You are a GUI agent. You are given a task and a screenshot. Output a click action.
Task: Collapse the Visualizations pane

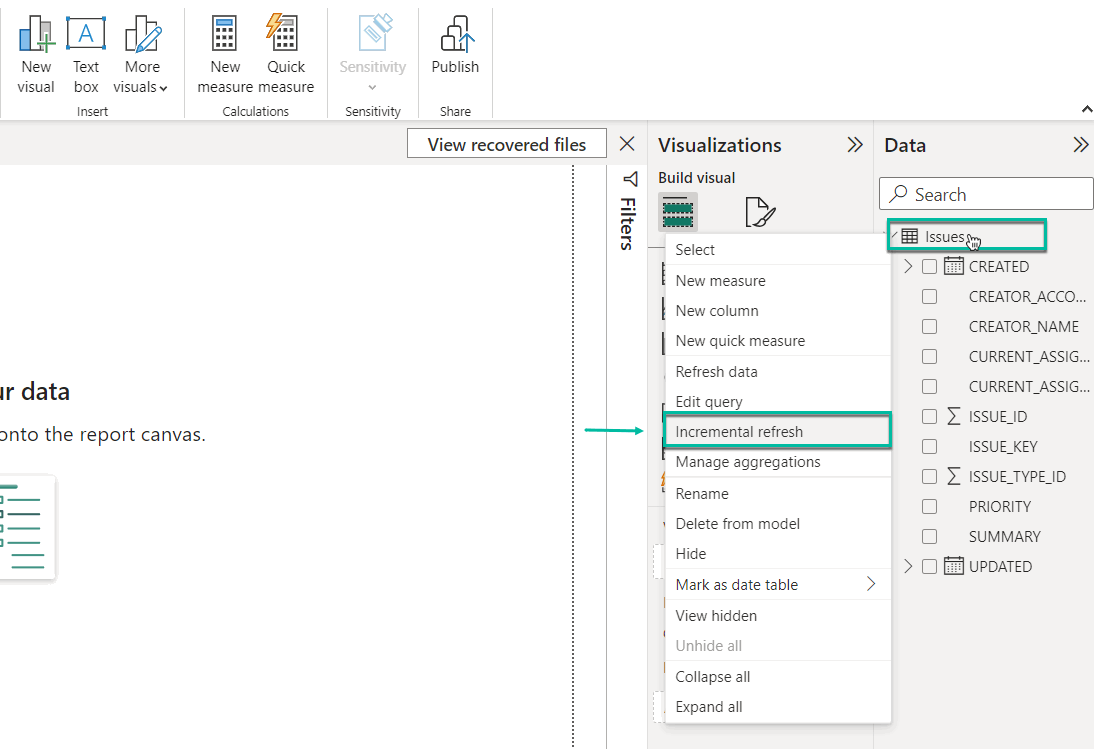[854, 145]
